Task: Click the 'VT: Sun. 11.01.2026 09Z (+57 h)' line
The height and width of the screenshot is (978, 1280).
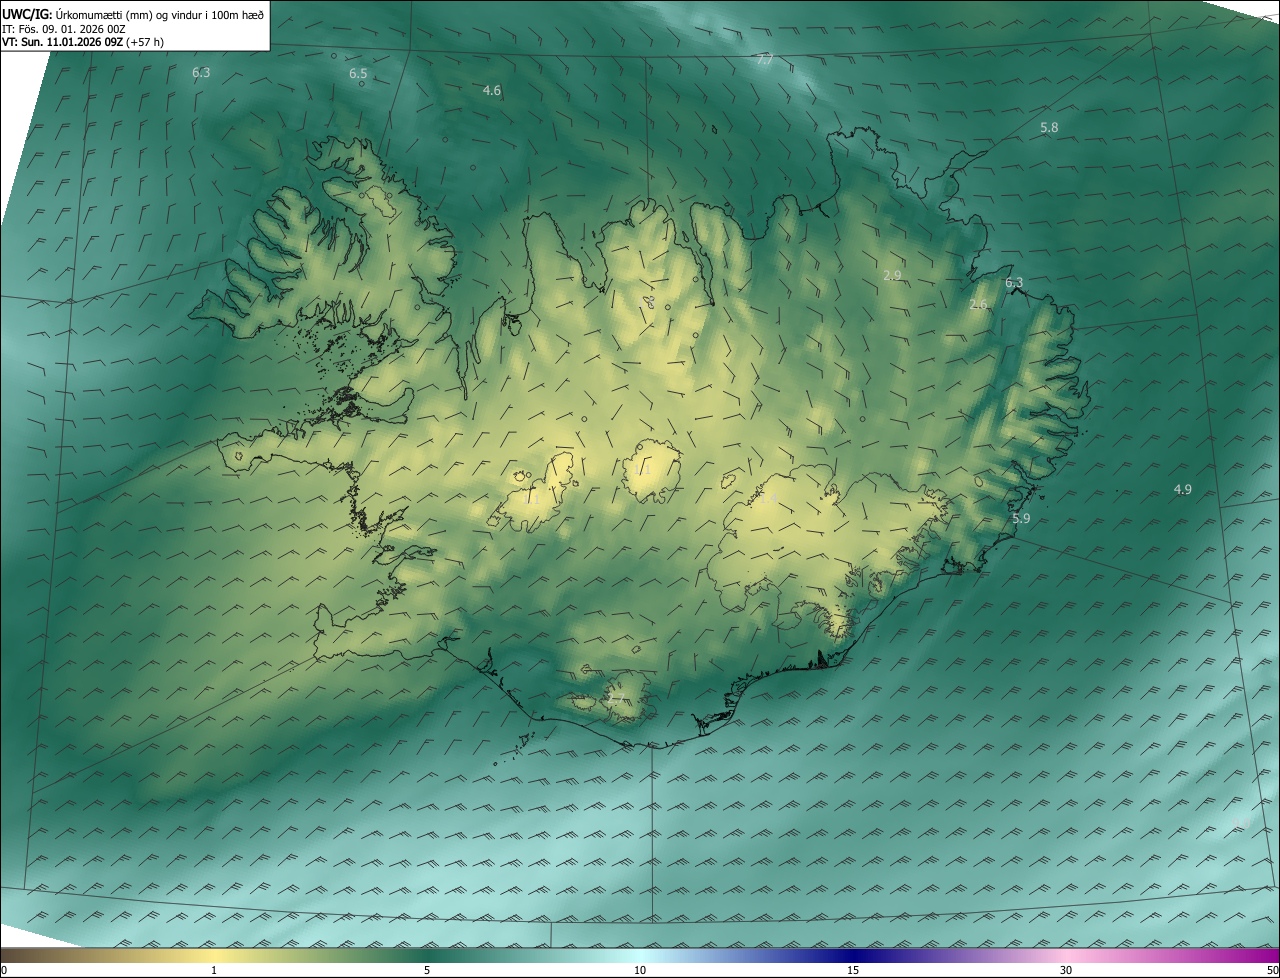Action: tap(83, 42)
